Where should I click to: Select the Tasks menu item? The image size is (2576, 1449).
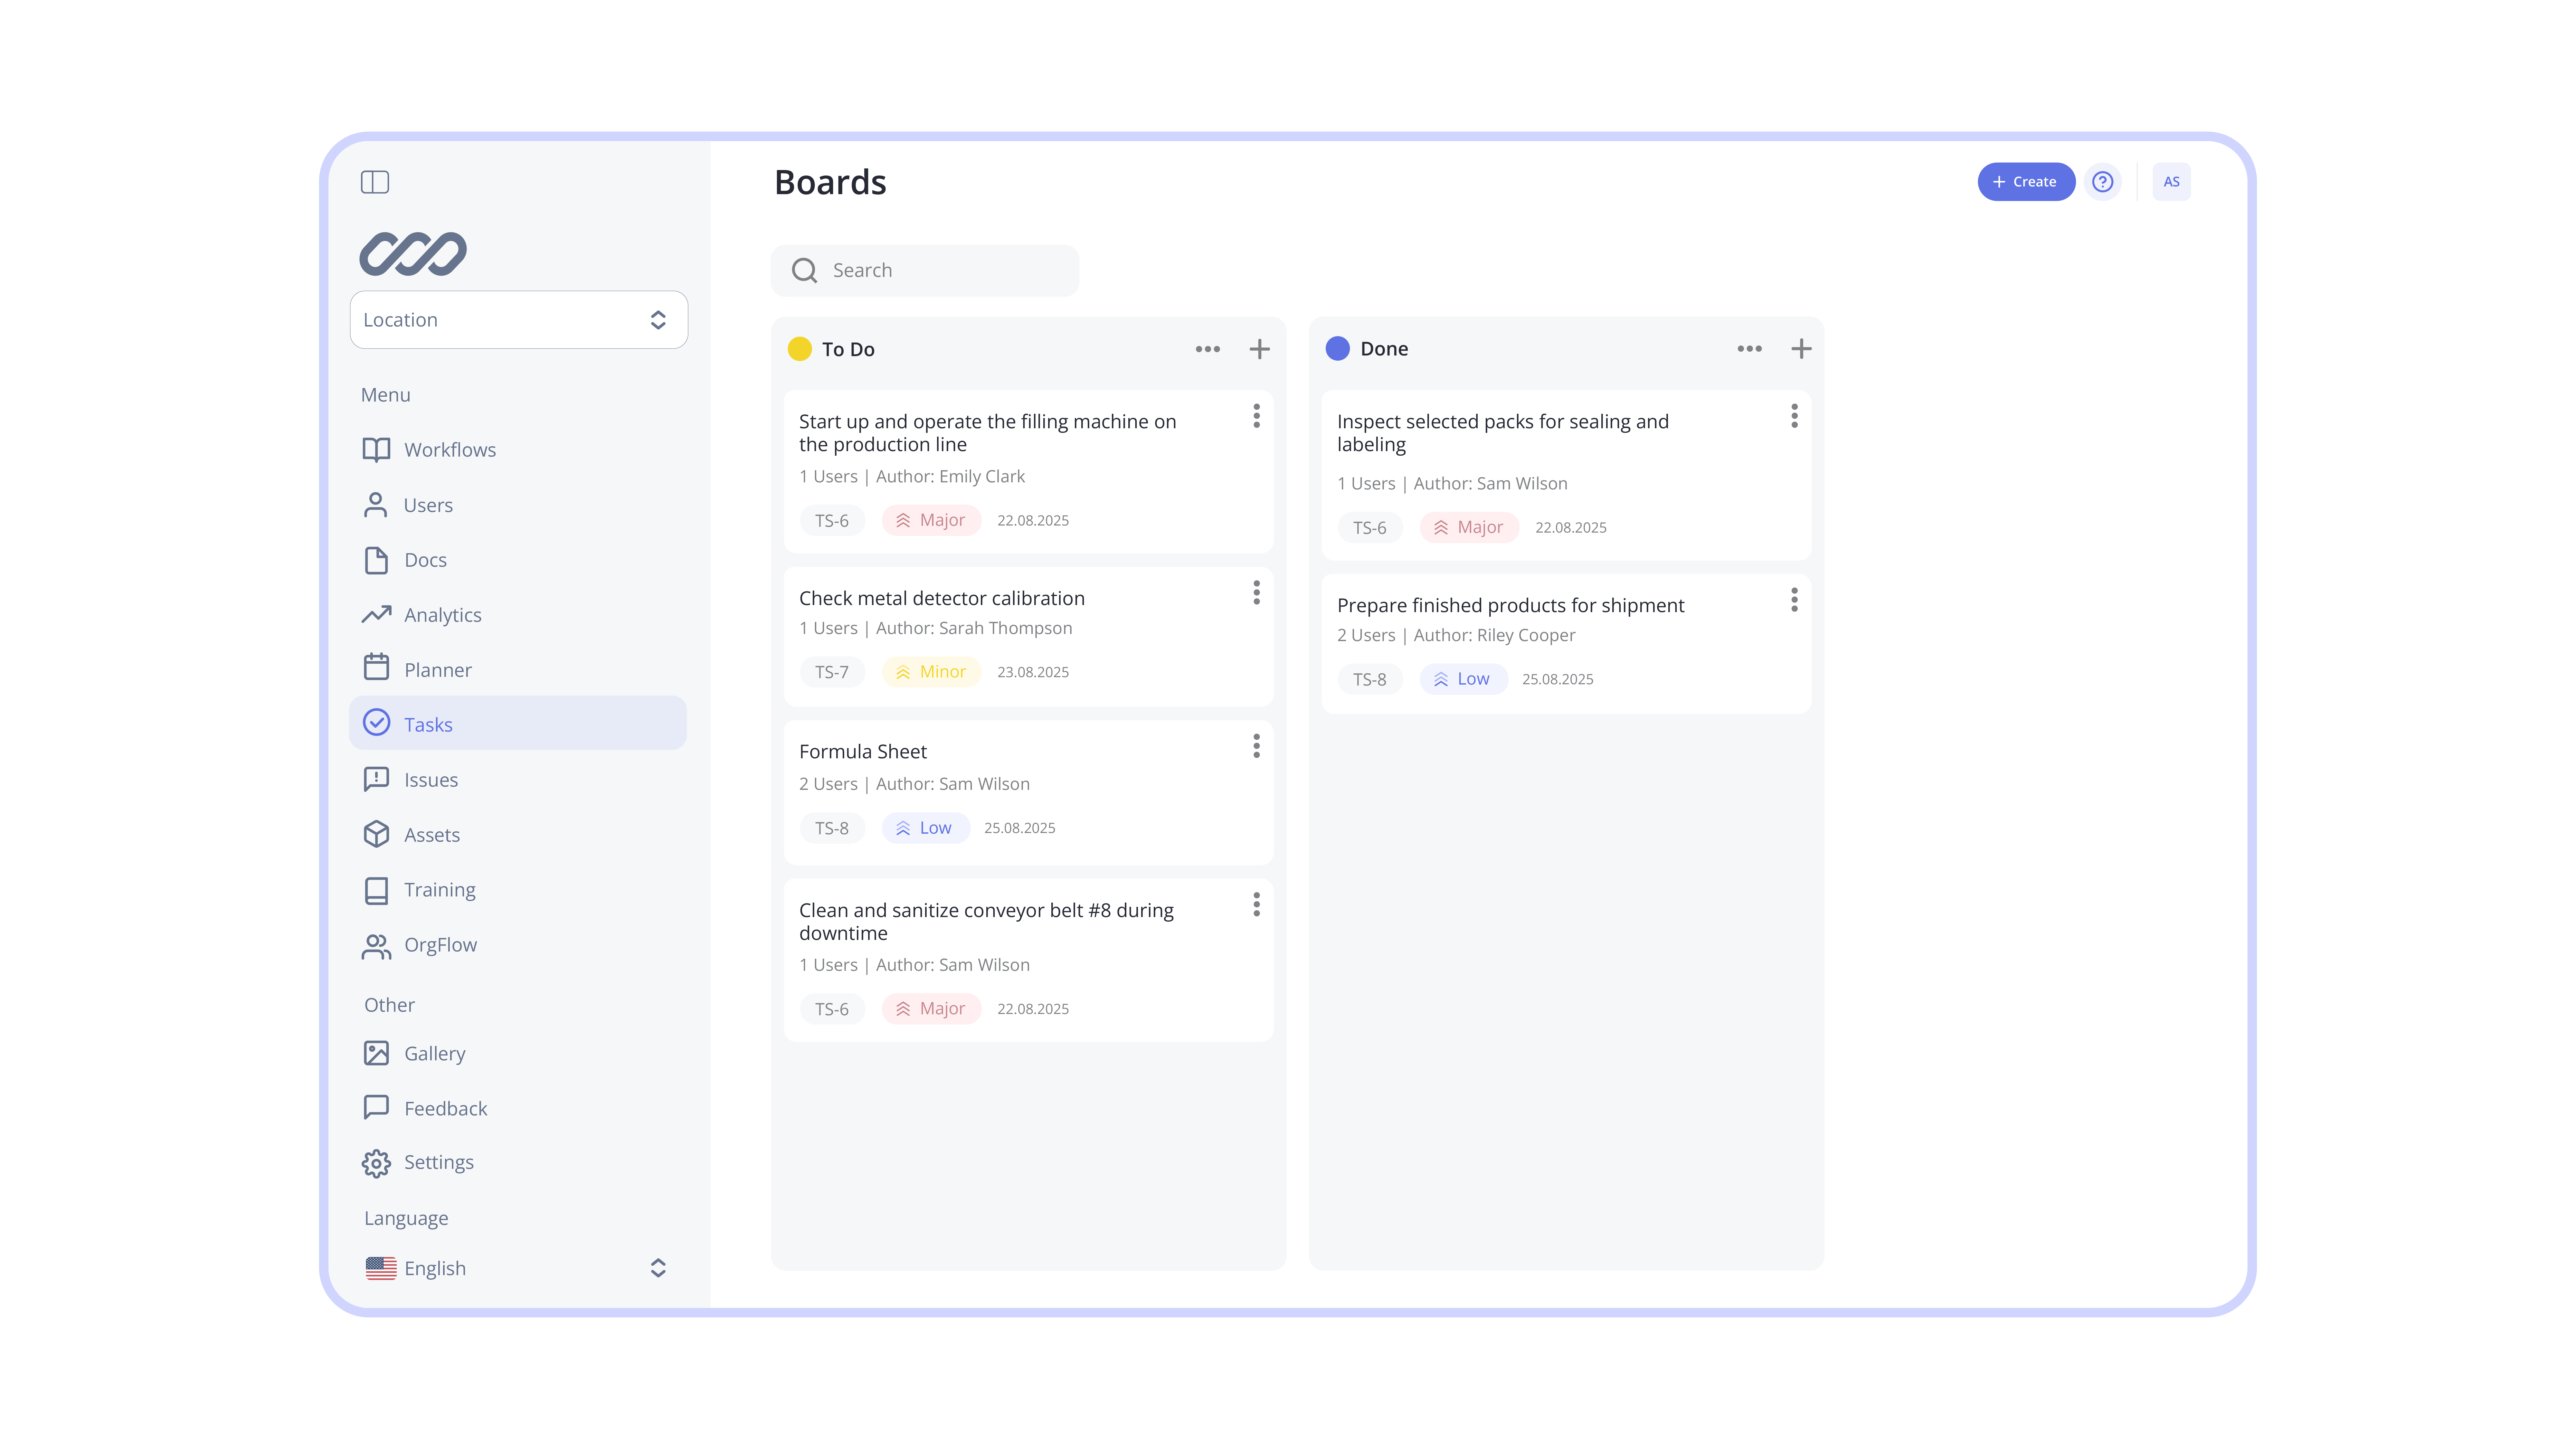point(518,723)
